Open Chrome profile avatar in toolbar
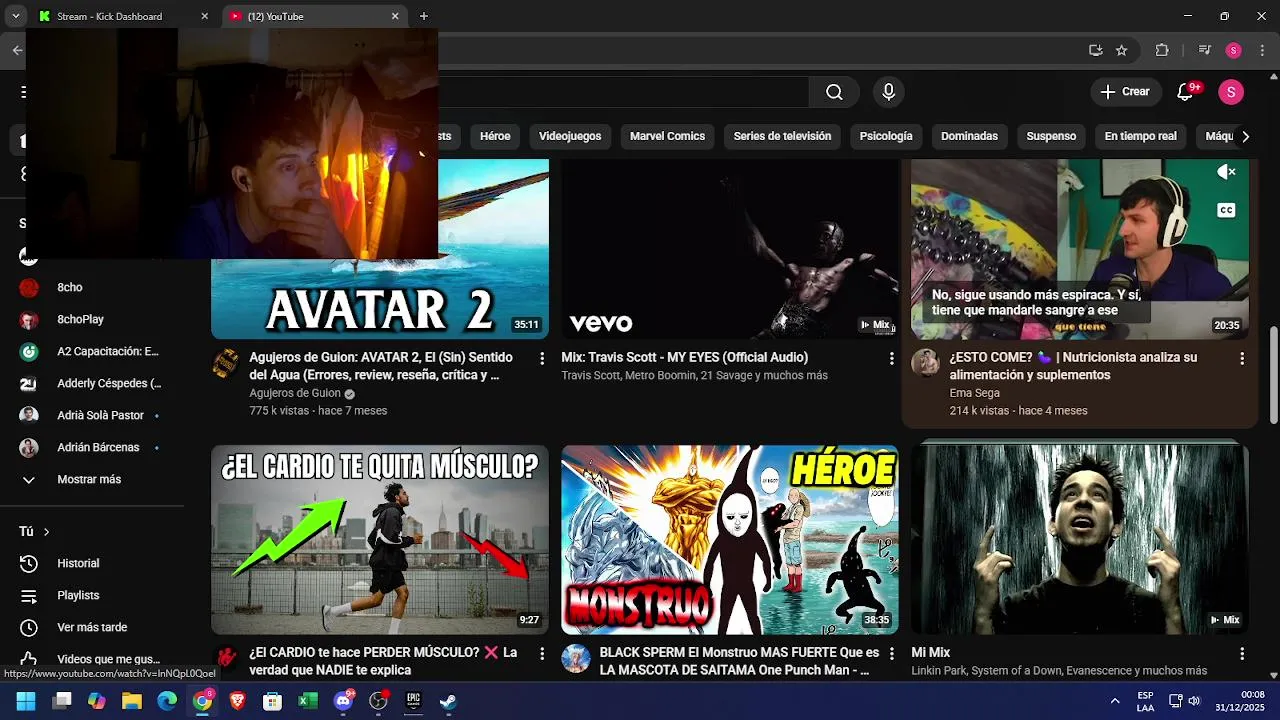 pyautogui.click(x=1233, y=50)
